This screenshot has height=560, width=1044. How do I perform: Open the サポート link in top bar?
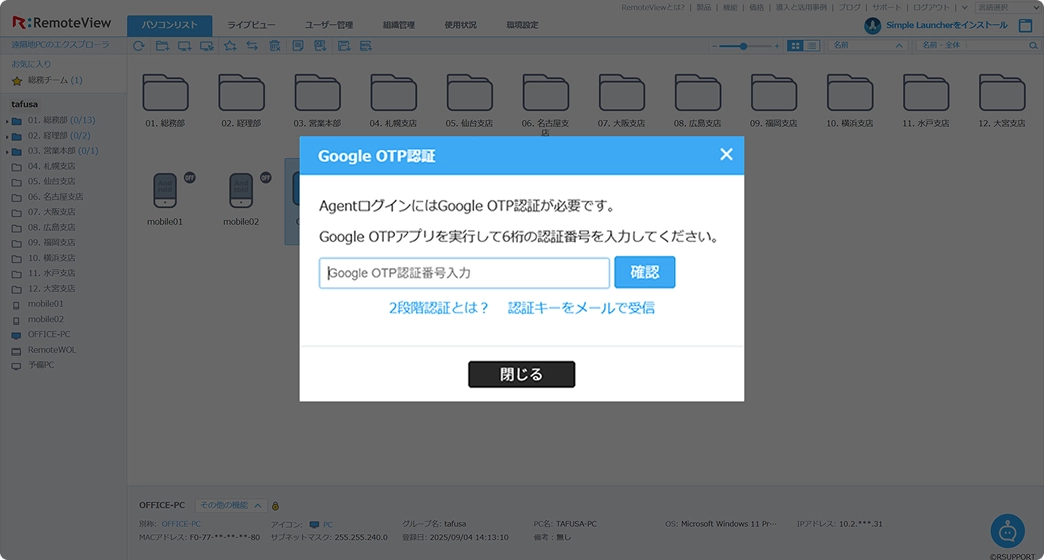(886, 7)
